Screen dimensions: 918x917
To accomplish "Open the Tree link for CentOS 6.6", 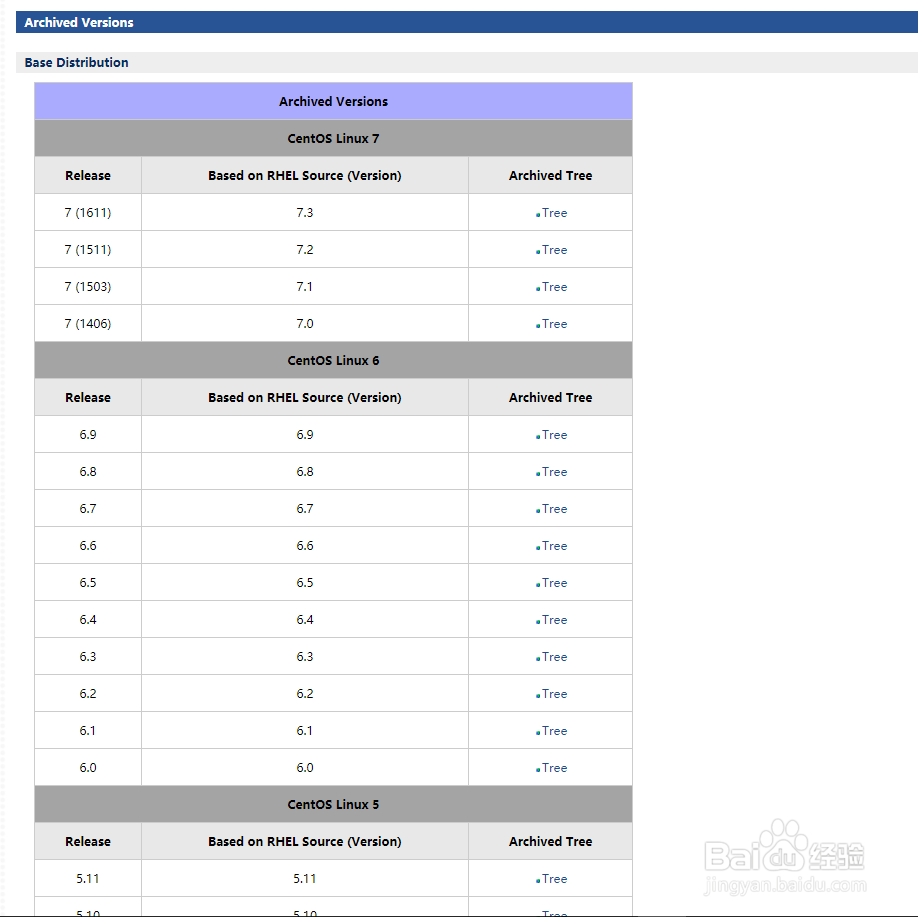I will pyautogui.click(x=554, y=545).
